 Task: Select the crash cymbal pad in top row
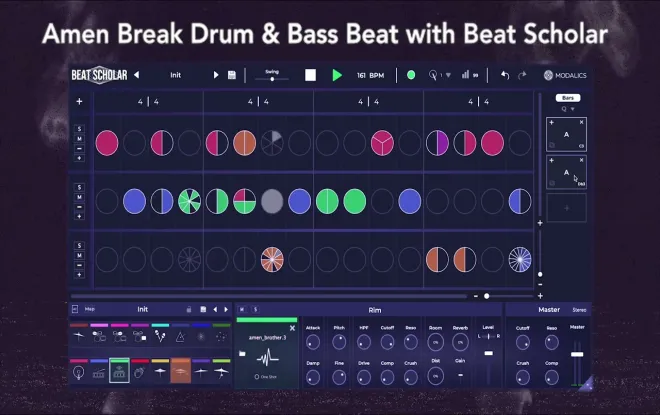[79, 336]
